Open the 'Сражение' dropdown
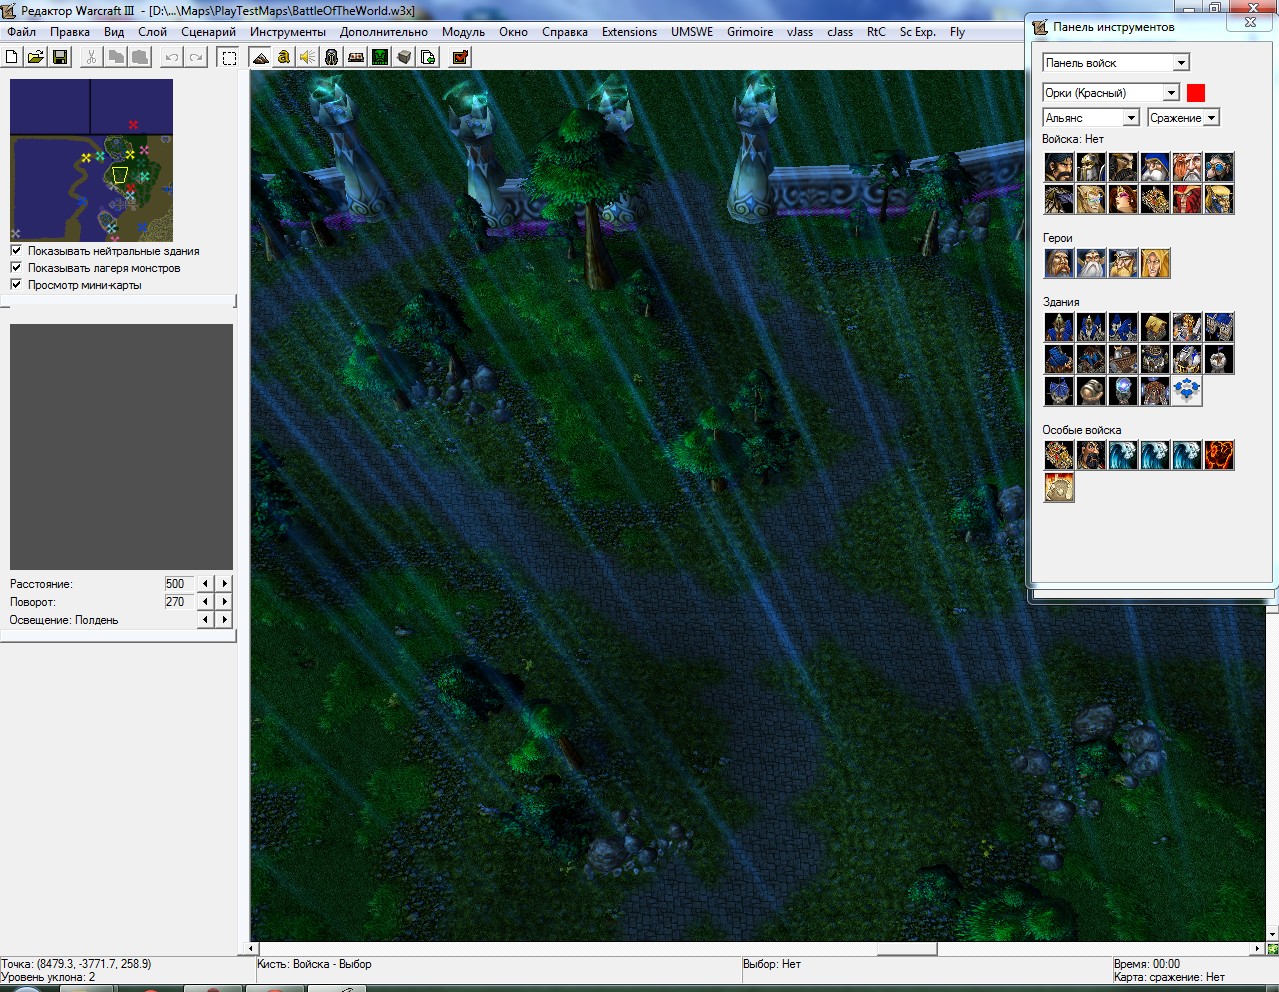Viewport: 1279px width, 992px height. tap(1211, 118)
